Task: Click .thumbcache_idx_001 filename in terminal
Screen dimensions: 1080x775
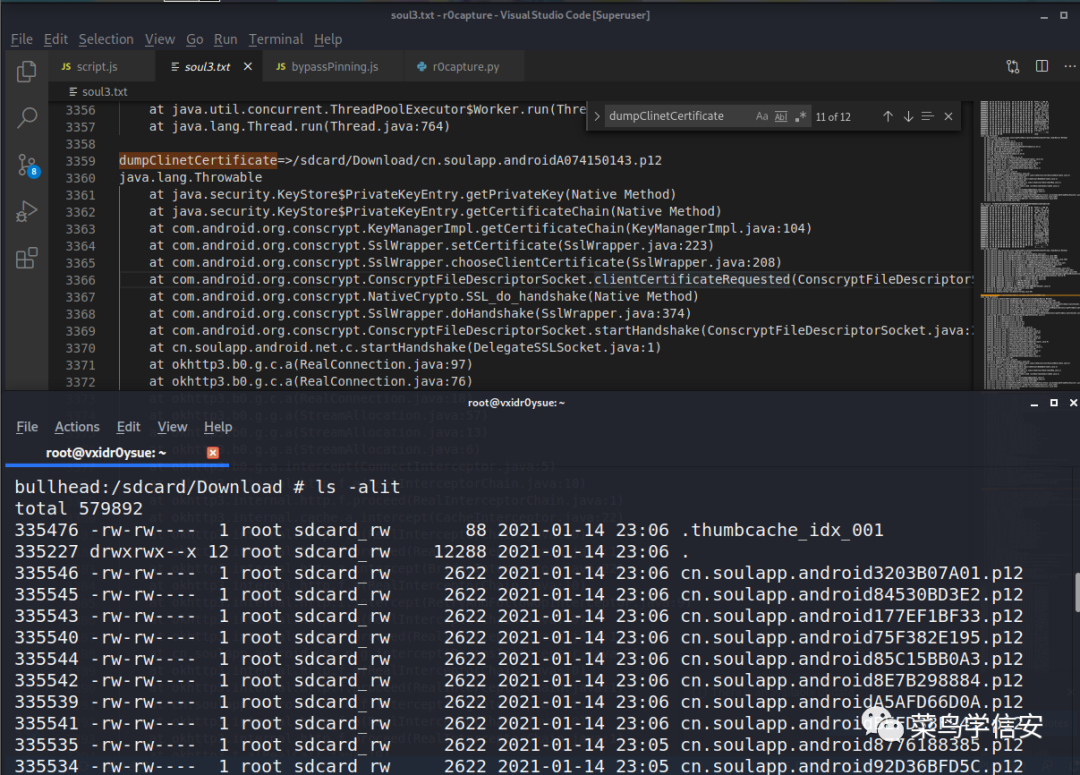Action: coord(782,530)
